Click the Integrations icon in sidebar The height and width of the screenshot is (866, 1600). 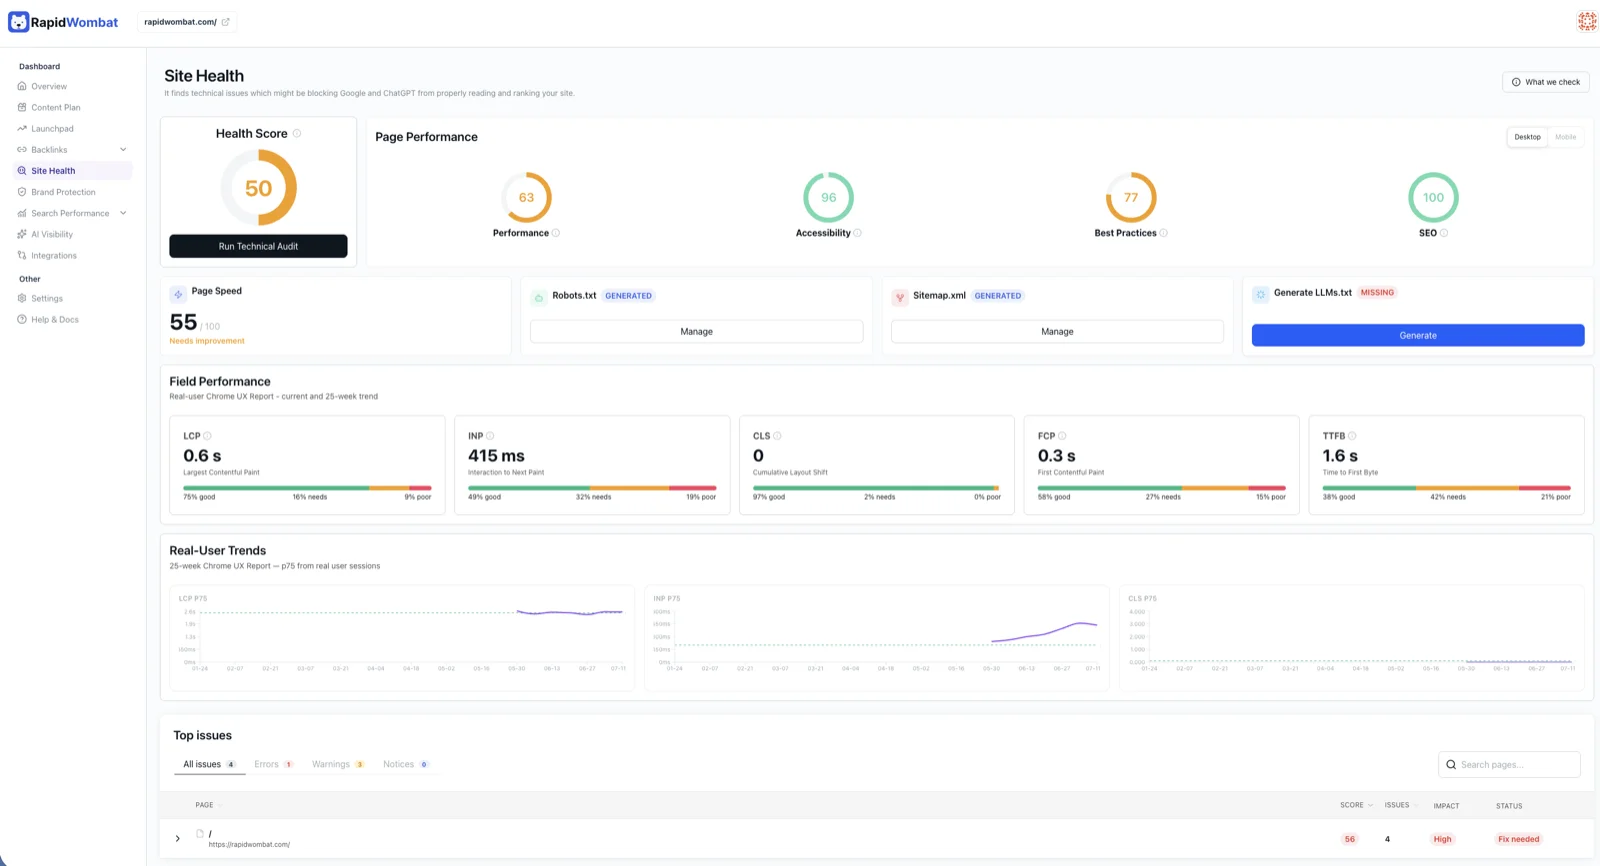pos(22,255)
